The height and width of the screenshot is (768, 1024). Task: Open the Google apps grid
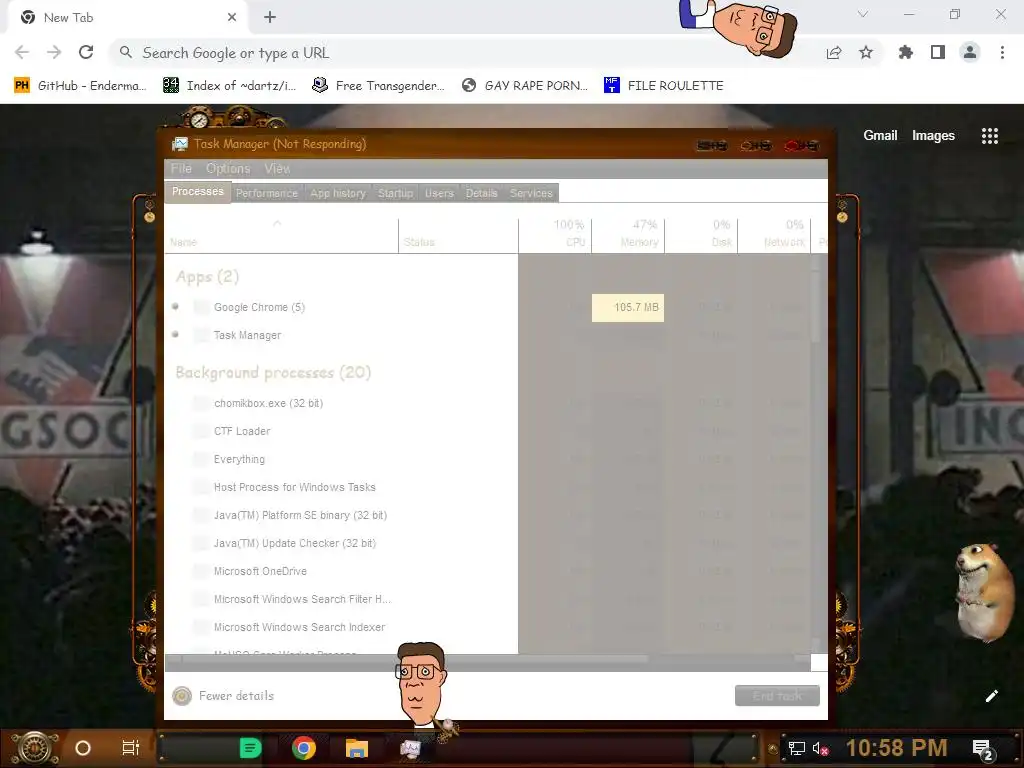(990, 135)
